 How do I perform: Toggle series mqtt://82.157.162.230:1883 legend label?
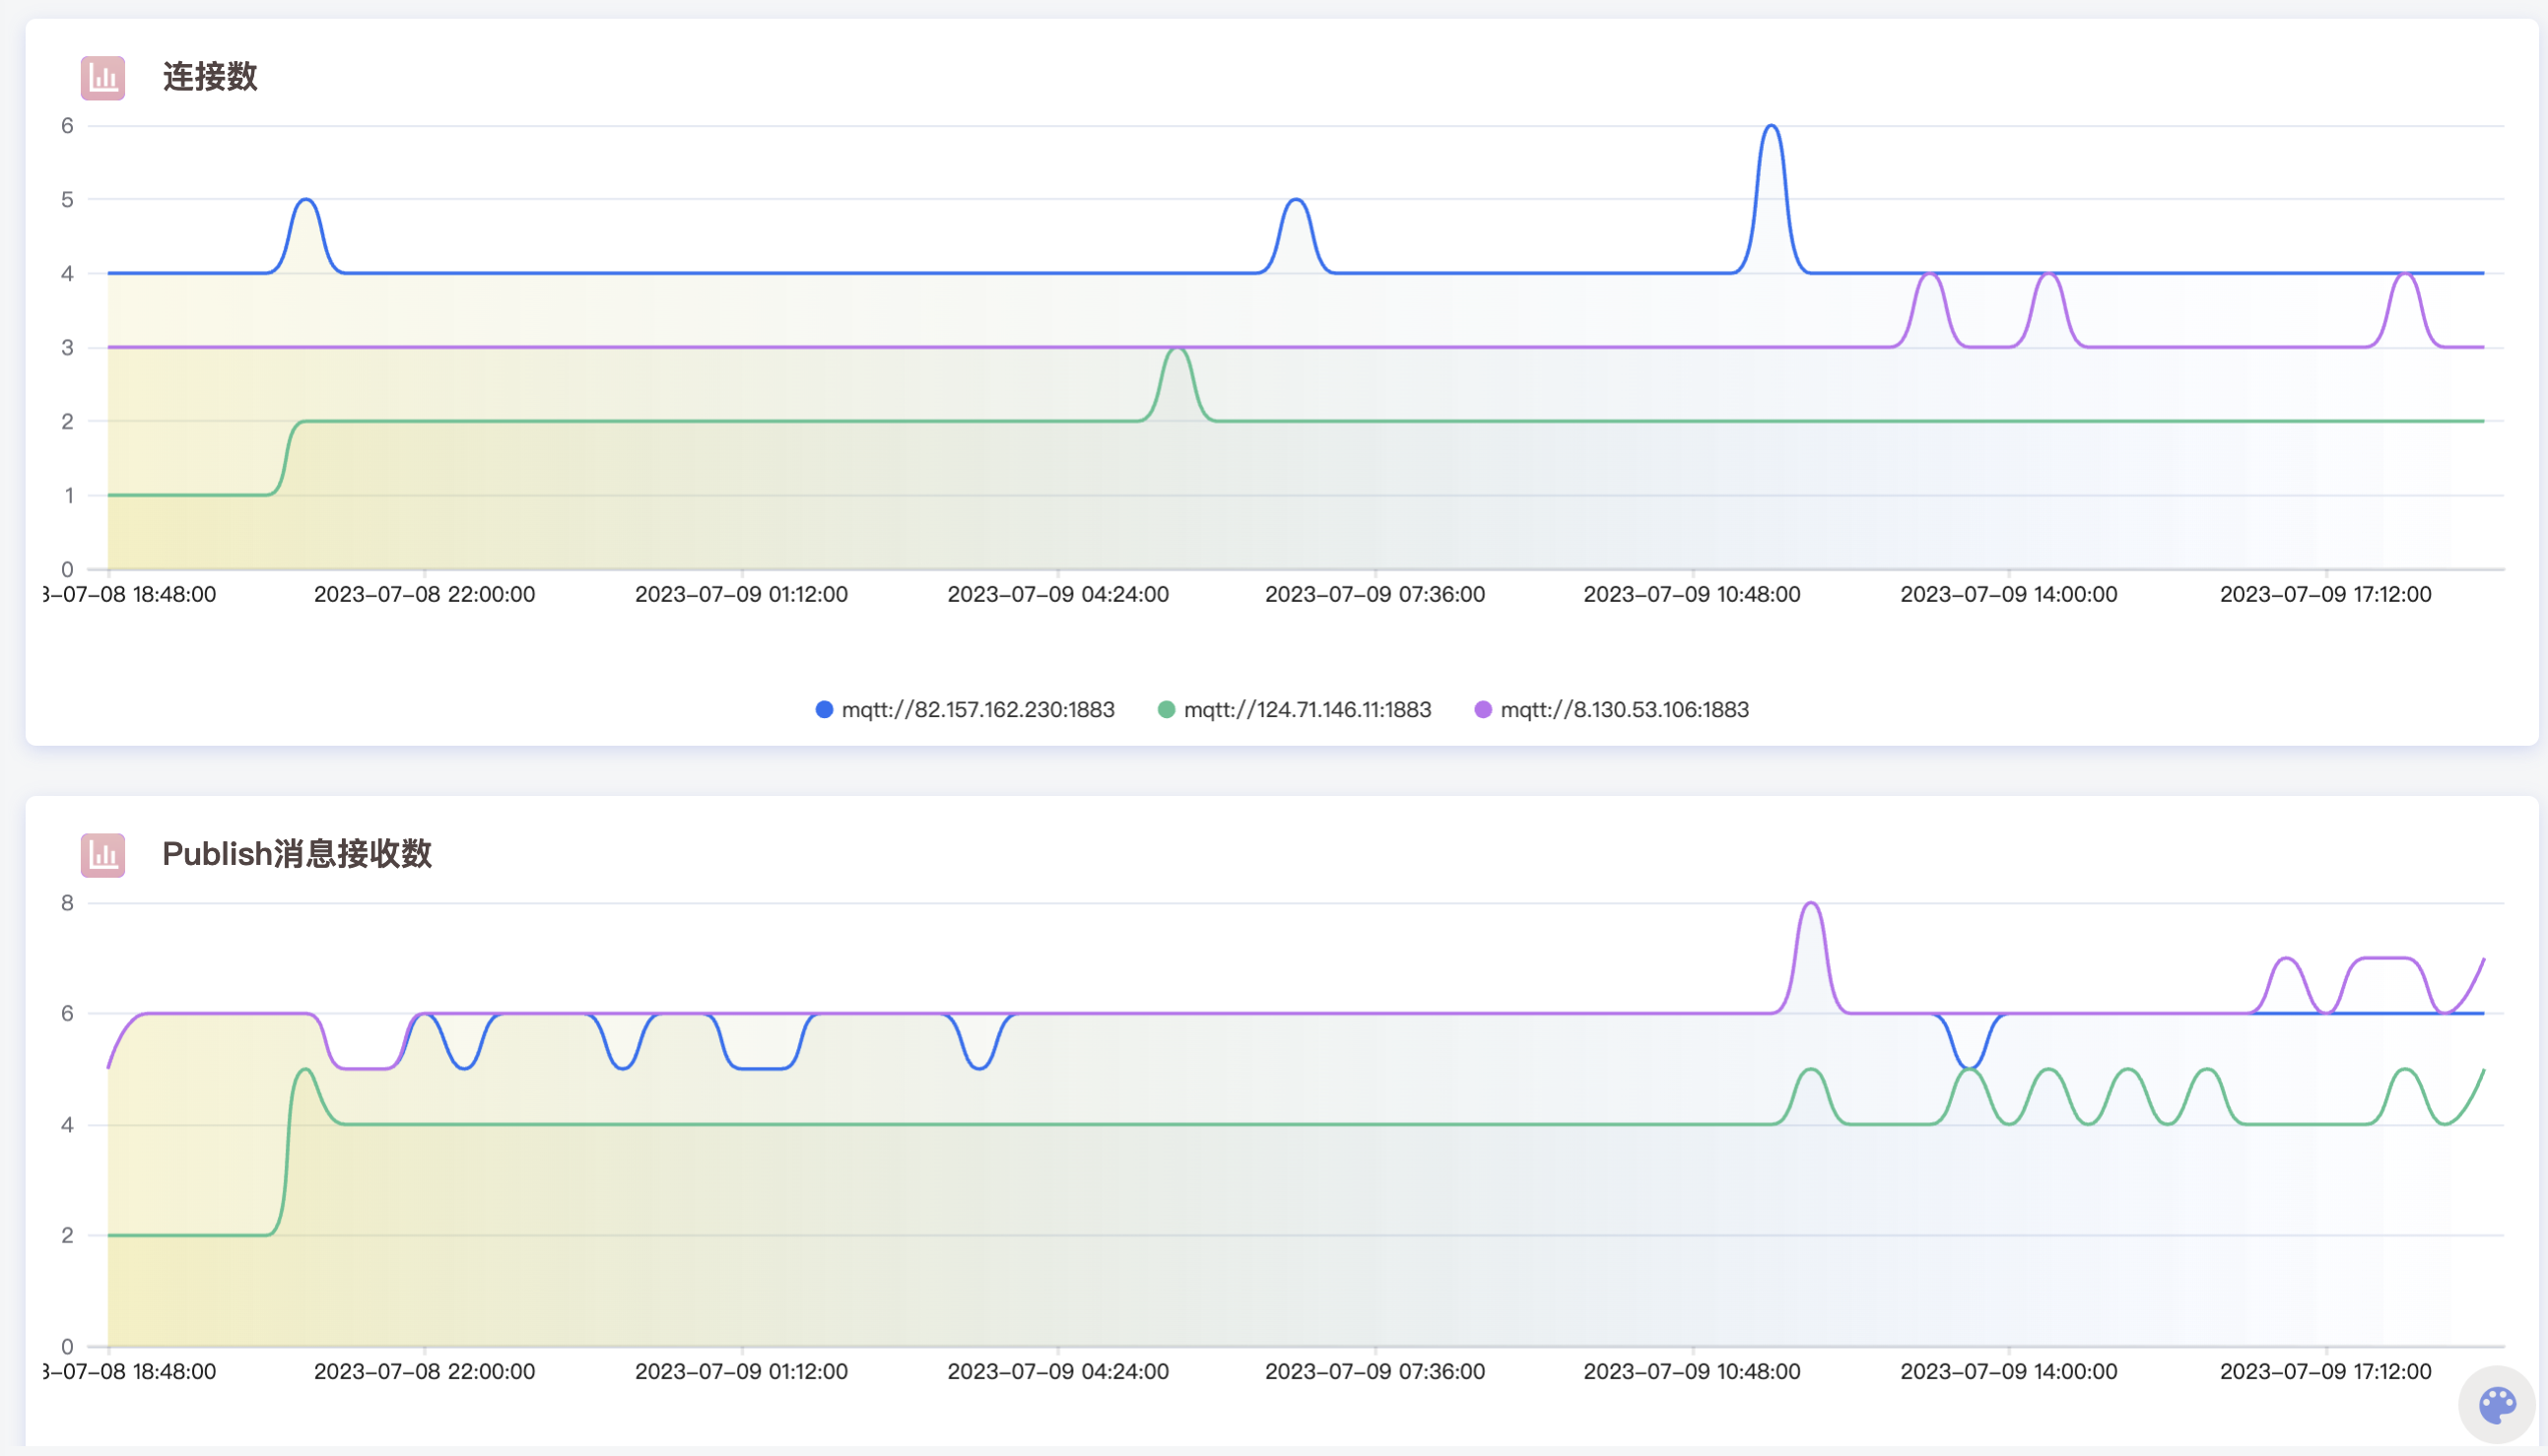pos(977,709)
